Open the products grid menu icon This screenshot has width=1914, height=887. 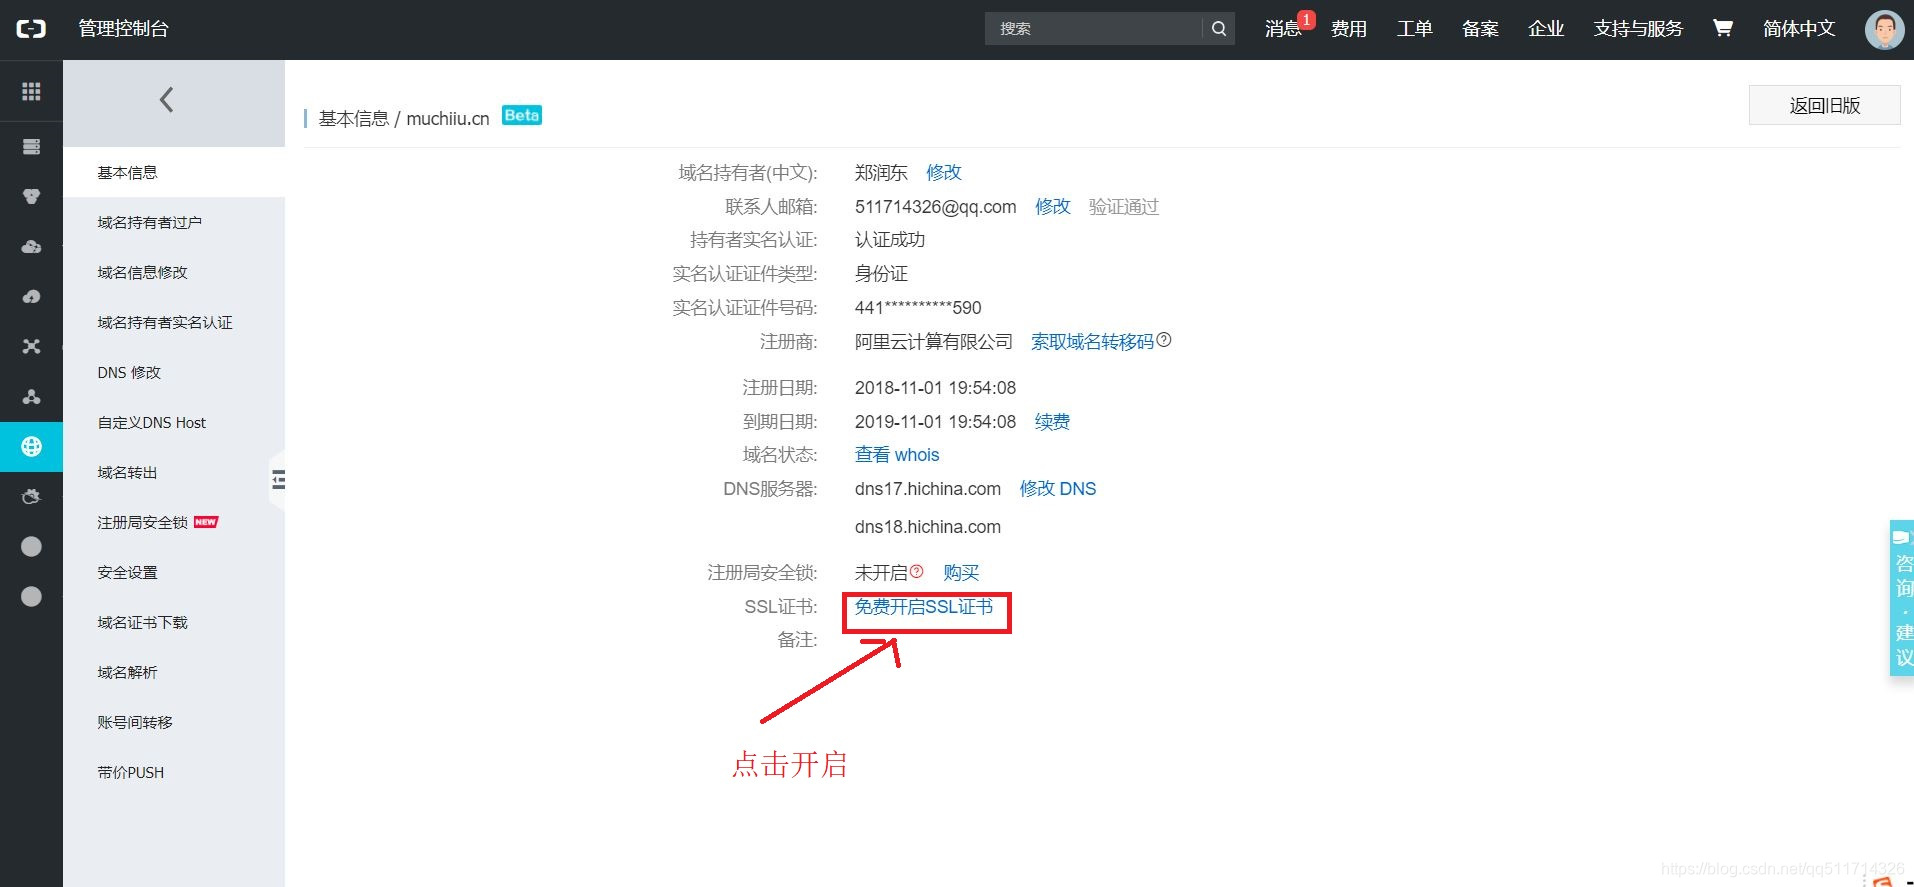point(31,91)
